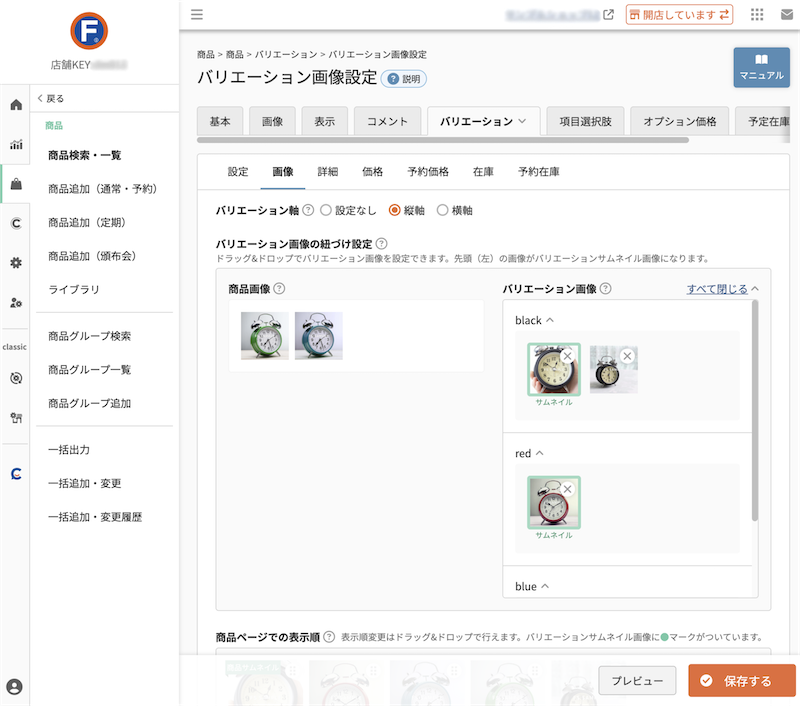The image size is (800, 706).
Task: Select the green clock product image
Action: click(x=265, y=336)
